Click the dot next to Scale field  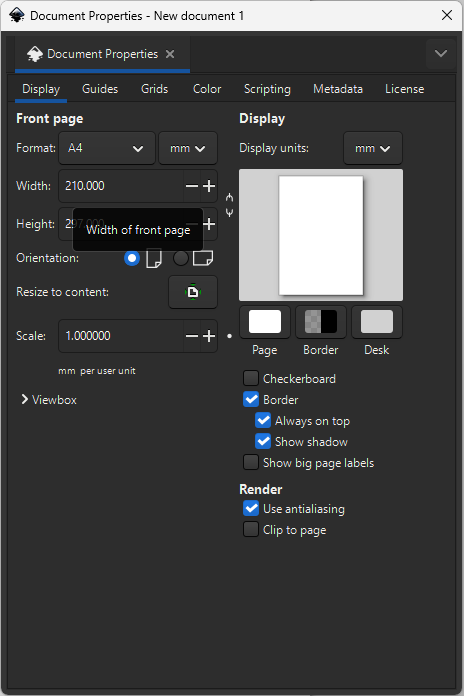coord(229,336)
